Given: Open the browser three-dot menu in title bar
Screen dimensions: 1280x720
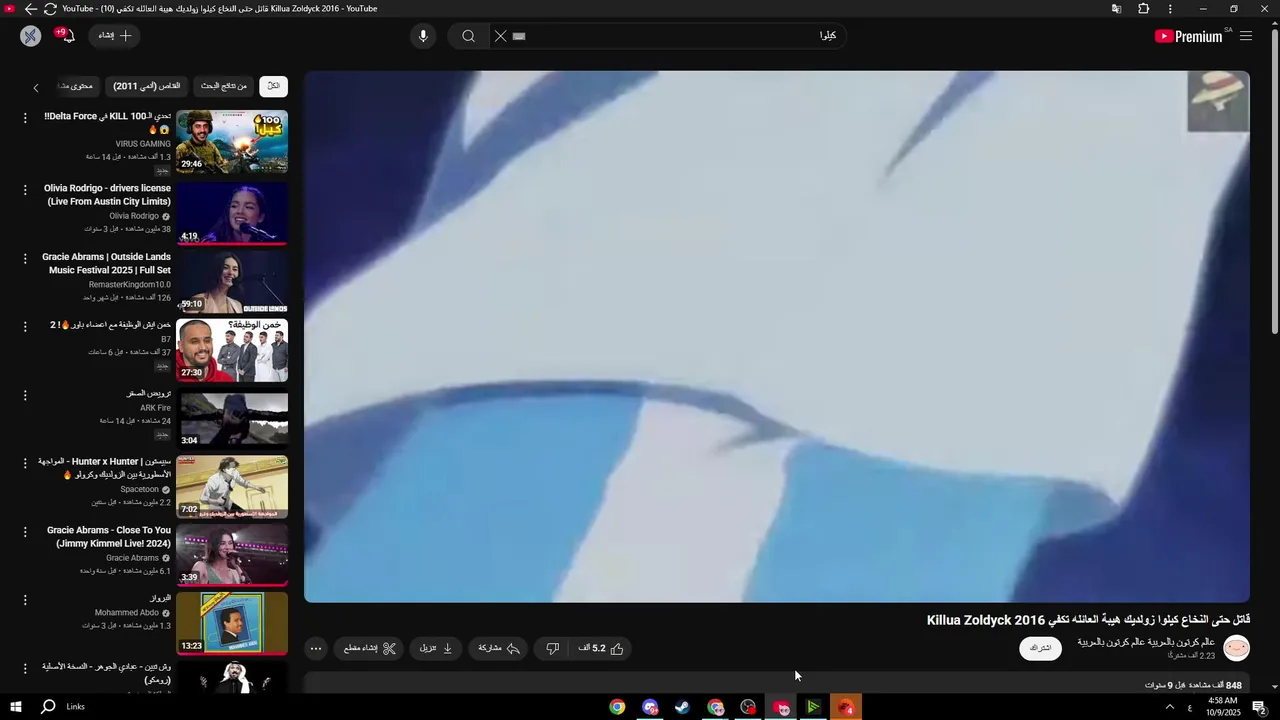Looking at the screenshot, I should pos(1170,9).
